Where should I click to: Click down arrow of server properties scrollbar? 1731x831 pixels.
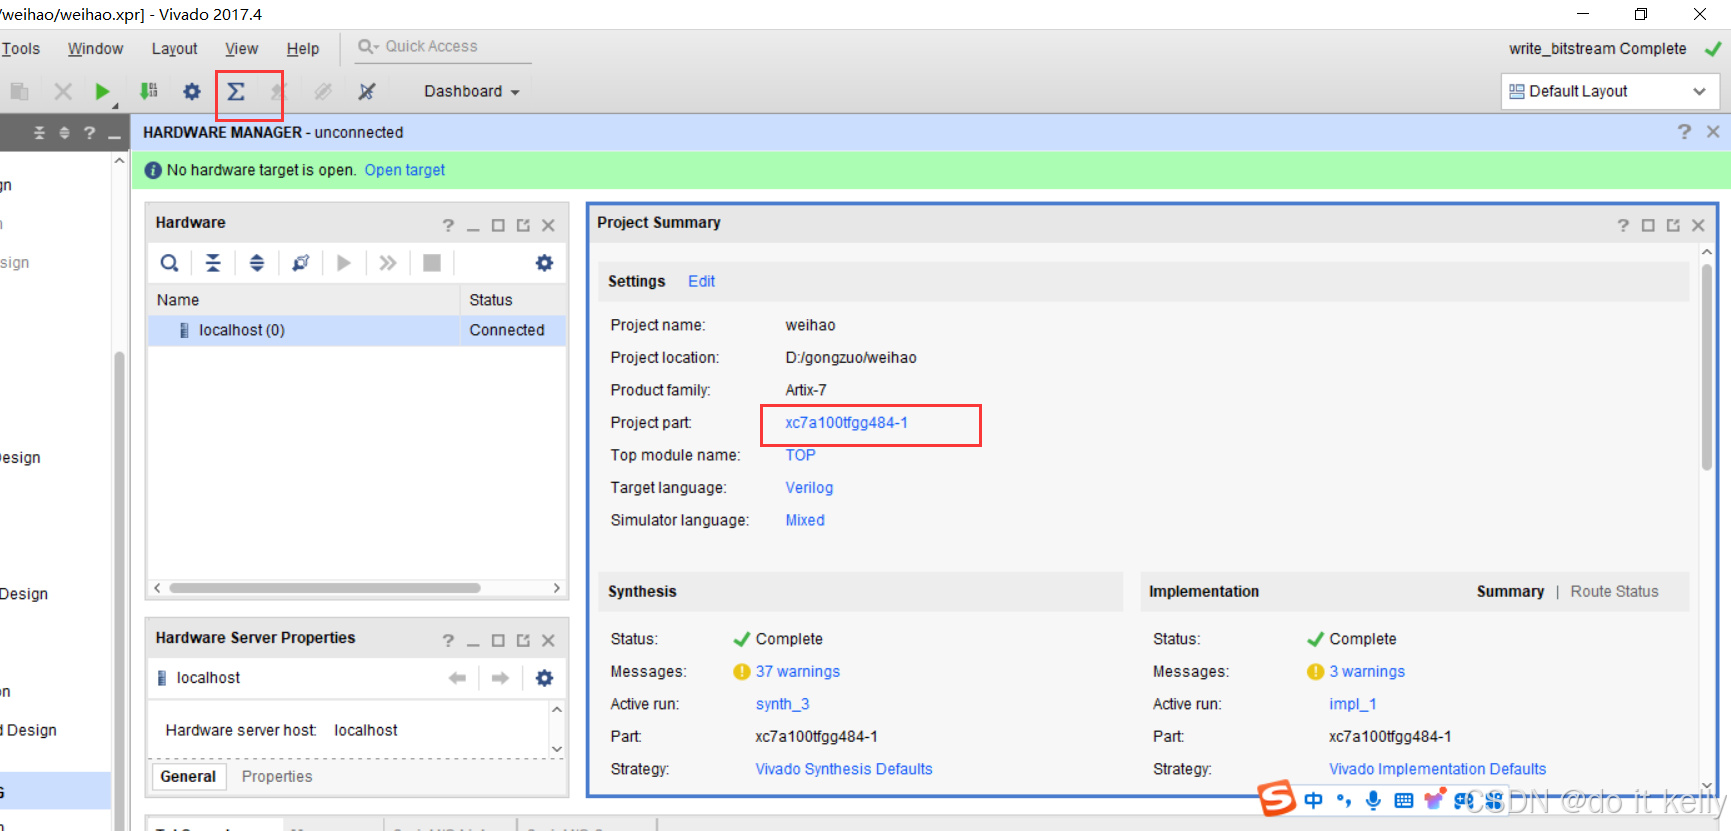pos(557,749)
